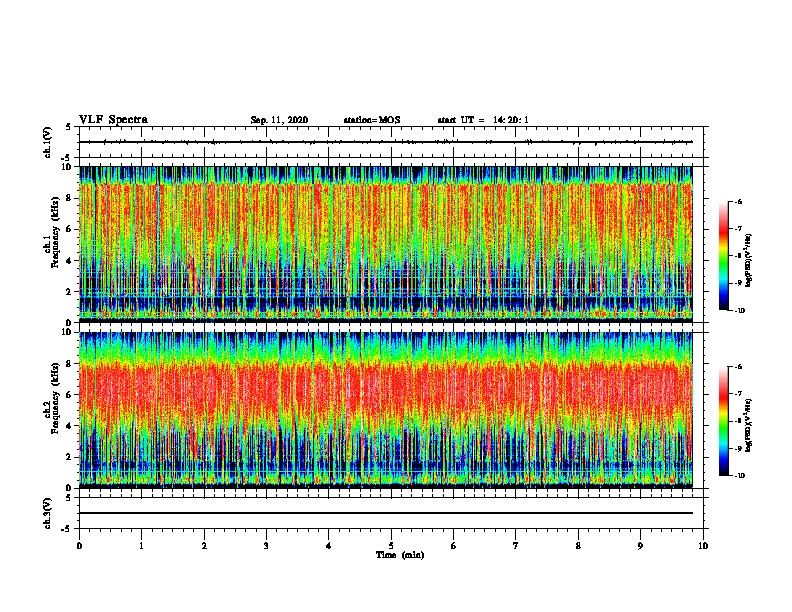Click the "-10" label on ch.1 color scale
The image size is (792, 612).
[x=739, y=311]
